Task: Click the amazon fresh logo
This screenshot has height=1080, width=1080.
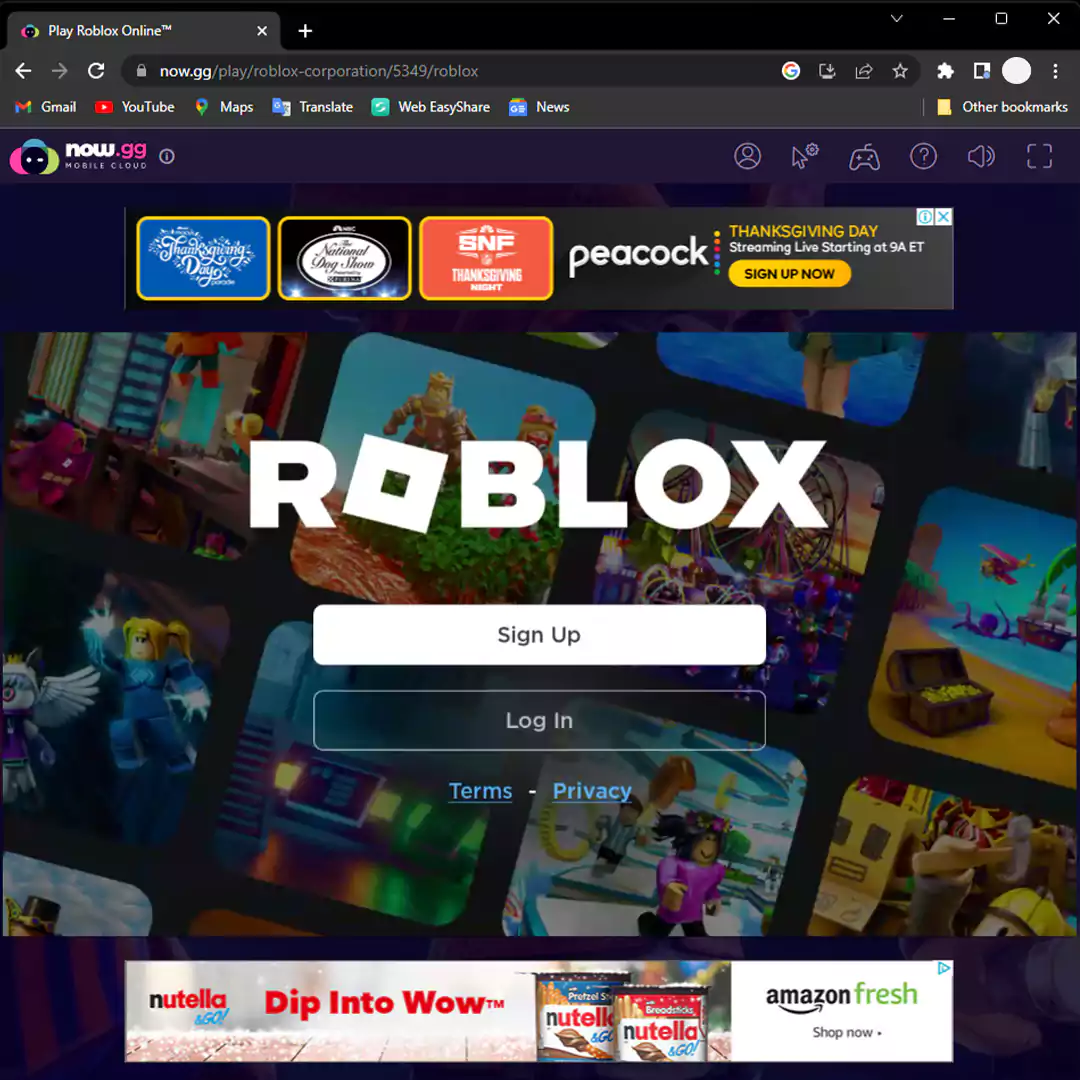Action: coord(841,997)
